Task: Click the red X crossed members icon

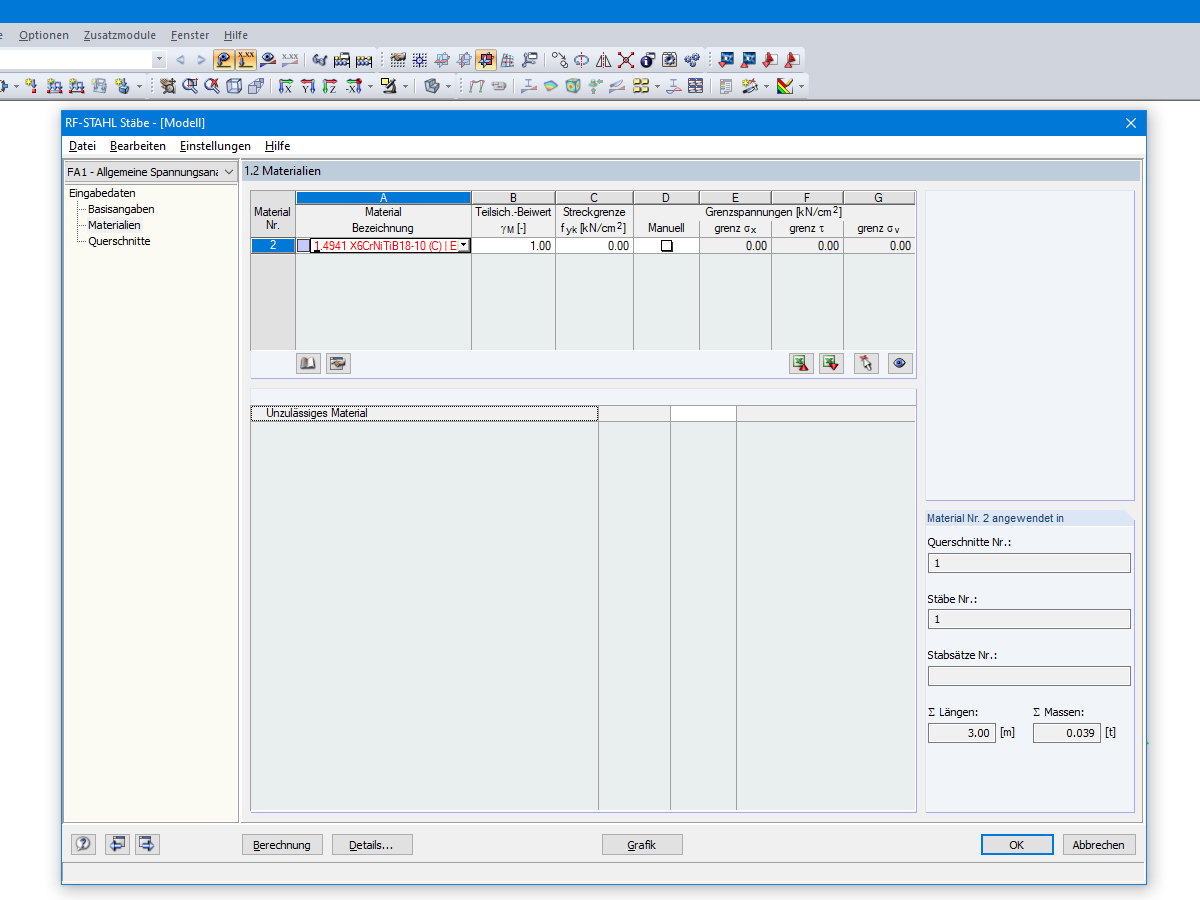Action: click(626, 60)
